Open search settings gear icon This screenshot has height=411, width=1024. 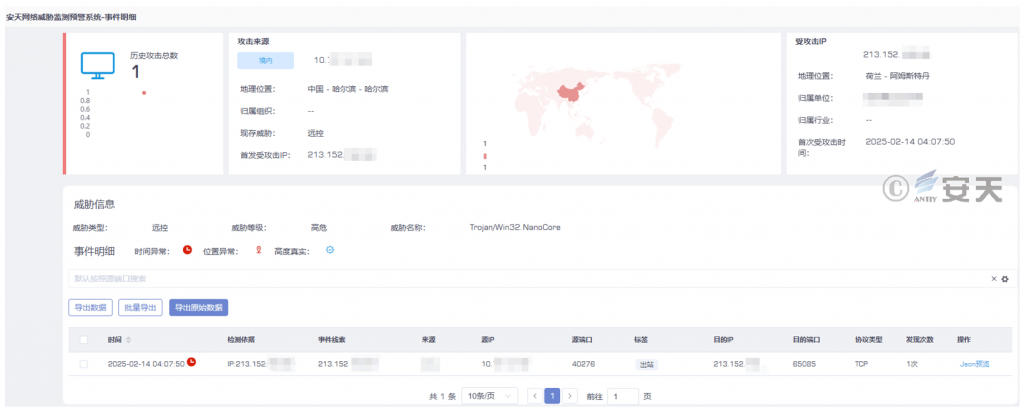coord(1005,278)
